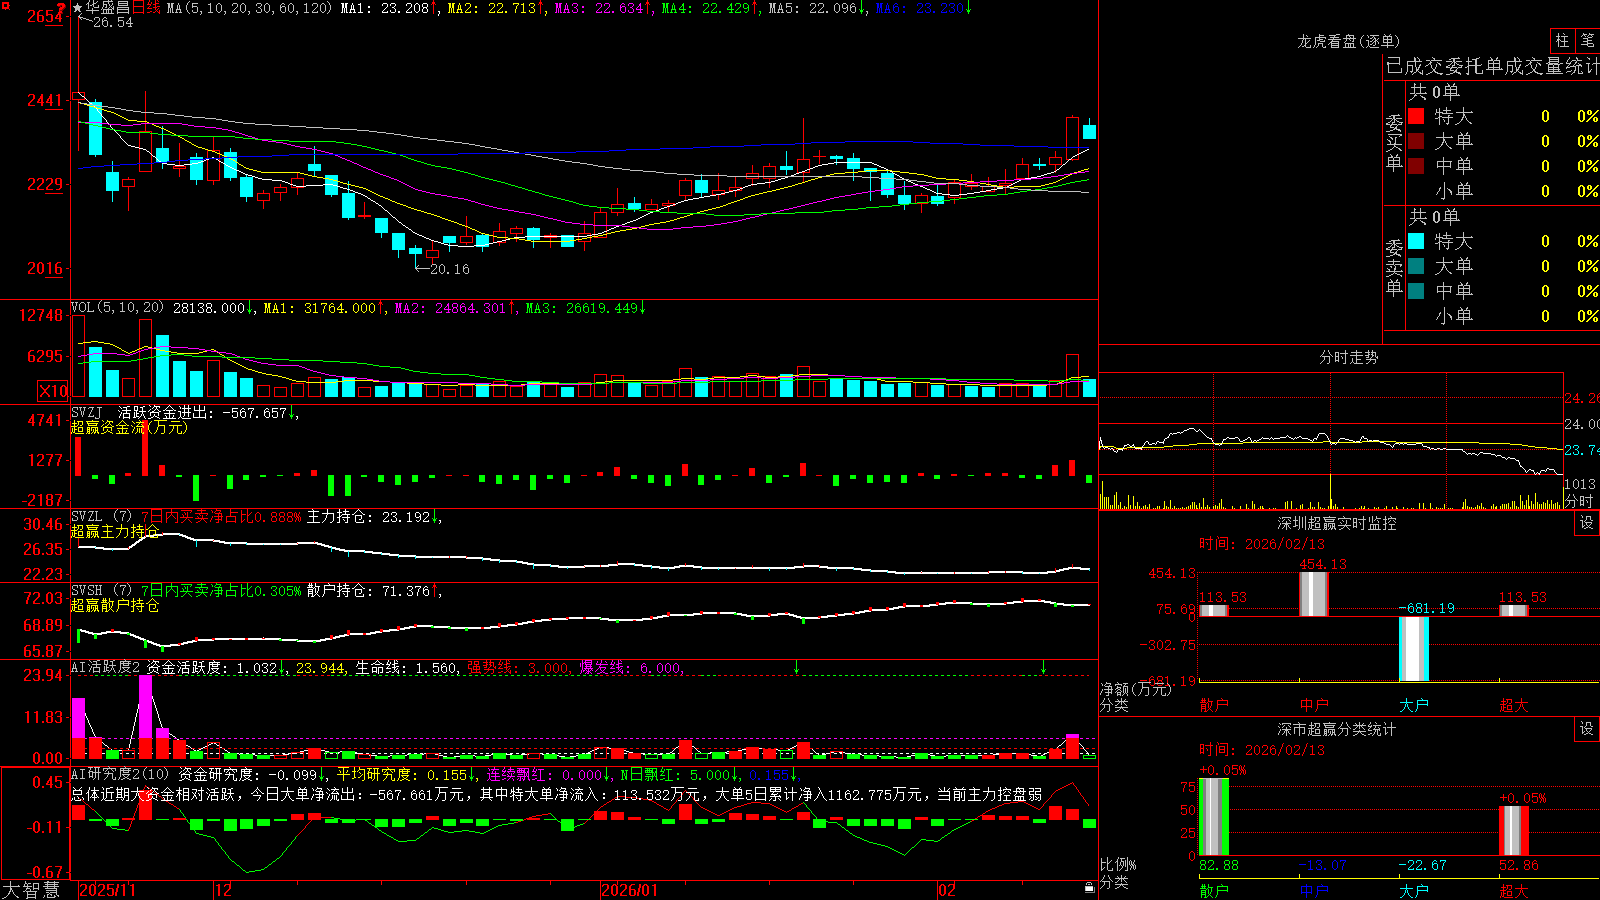Click the 12 month marker on the time axis
Screen dimensions: 1600x900
coord(223,890)
